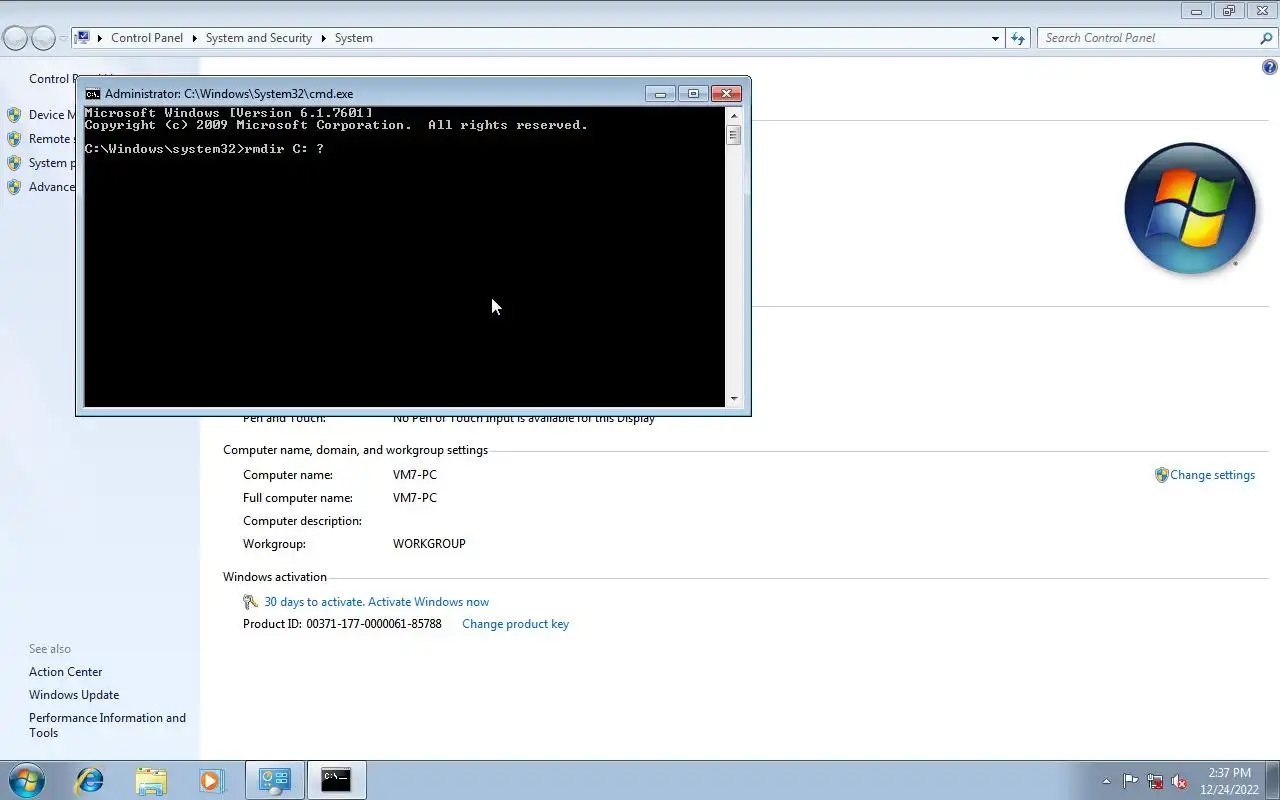The image size is (1280, 800).
Task: Go back in Control Panel navigation
Action: pos(16,38)
